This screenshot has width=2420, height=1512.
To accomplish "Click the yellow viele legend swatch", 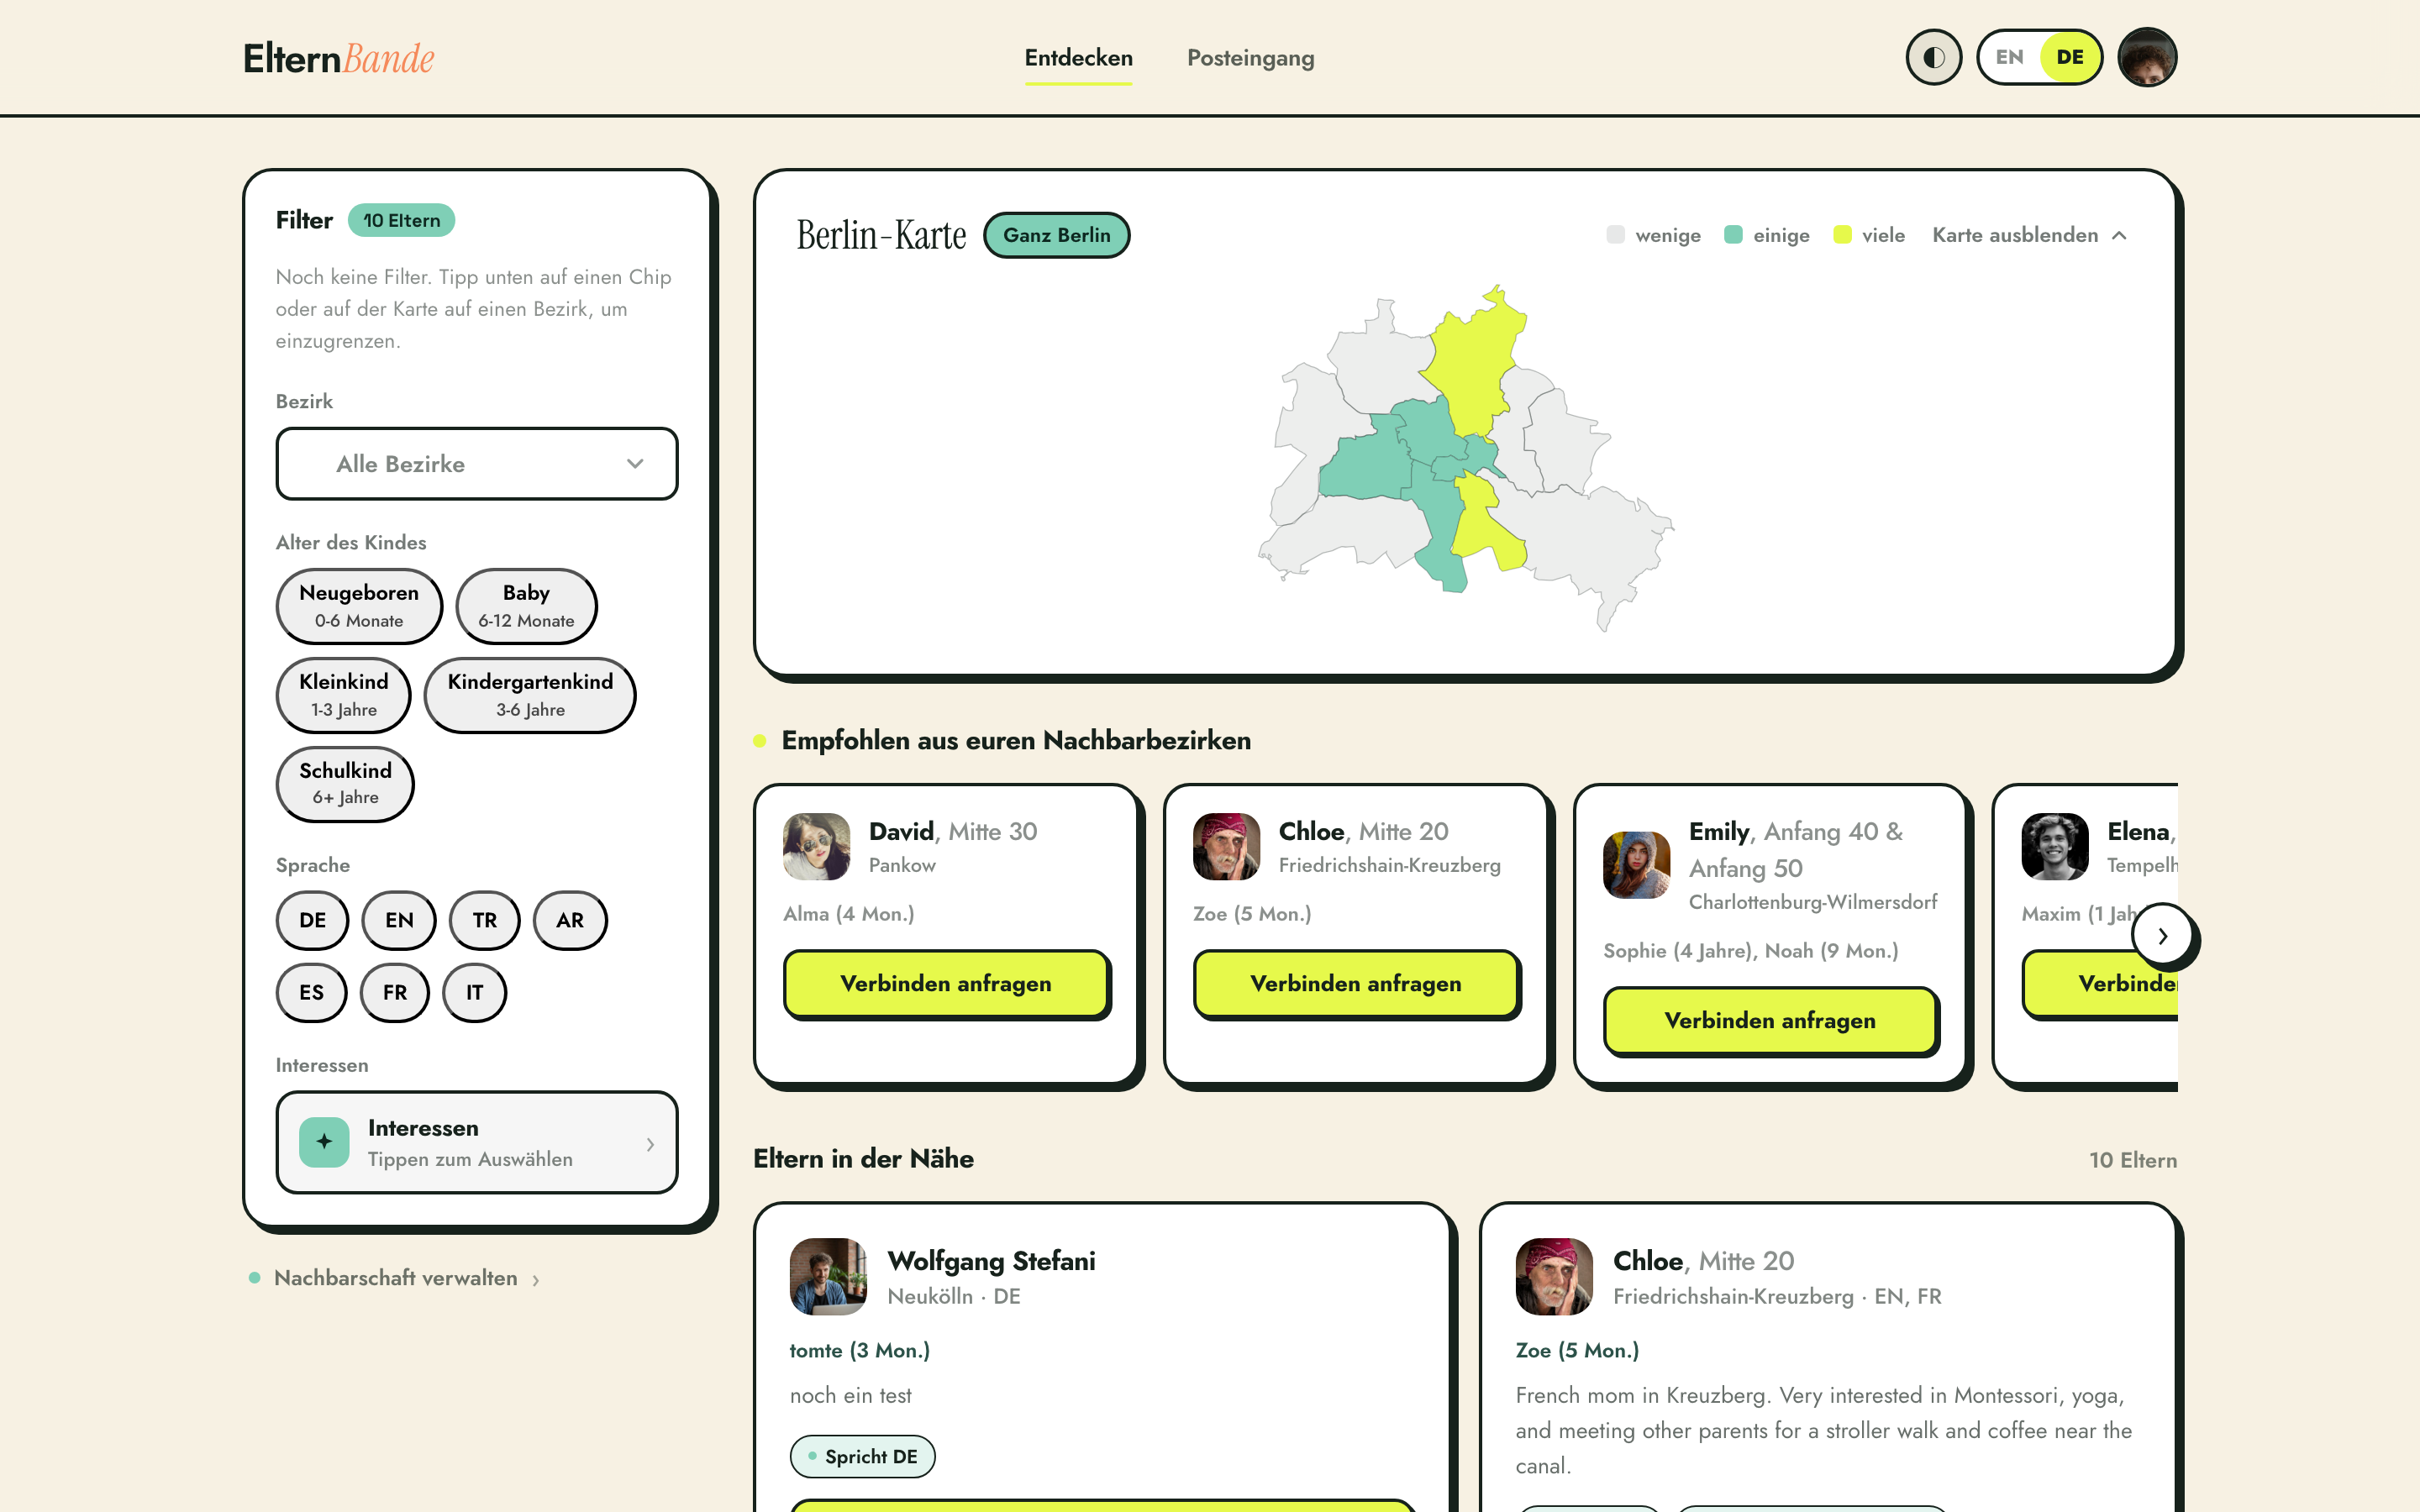I will coord(1842,235).
